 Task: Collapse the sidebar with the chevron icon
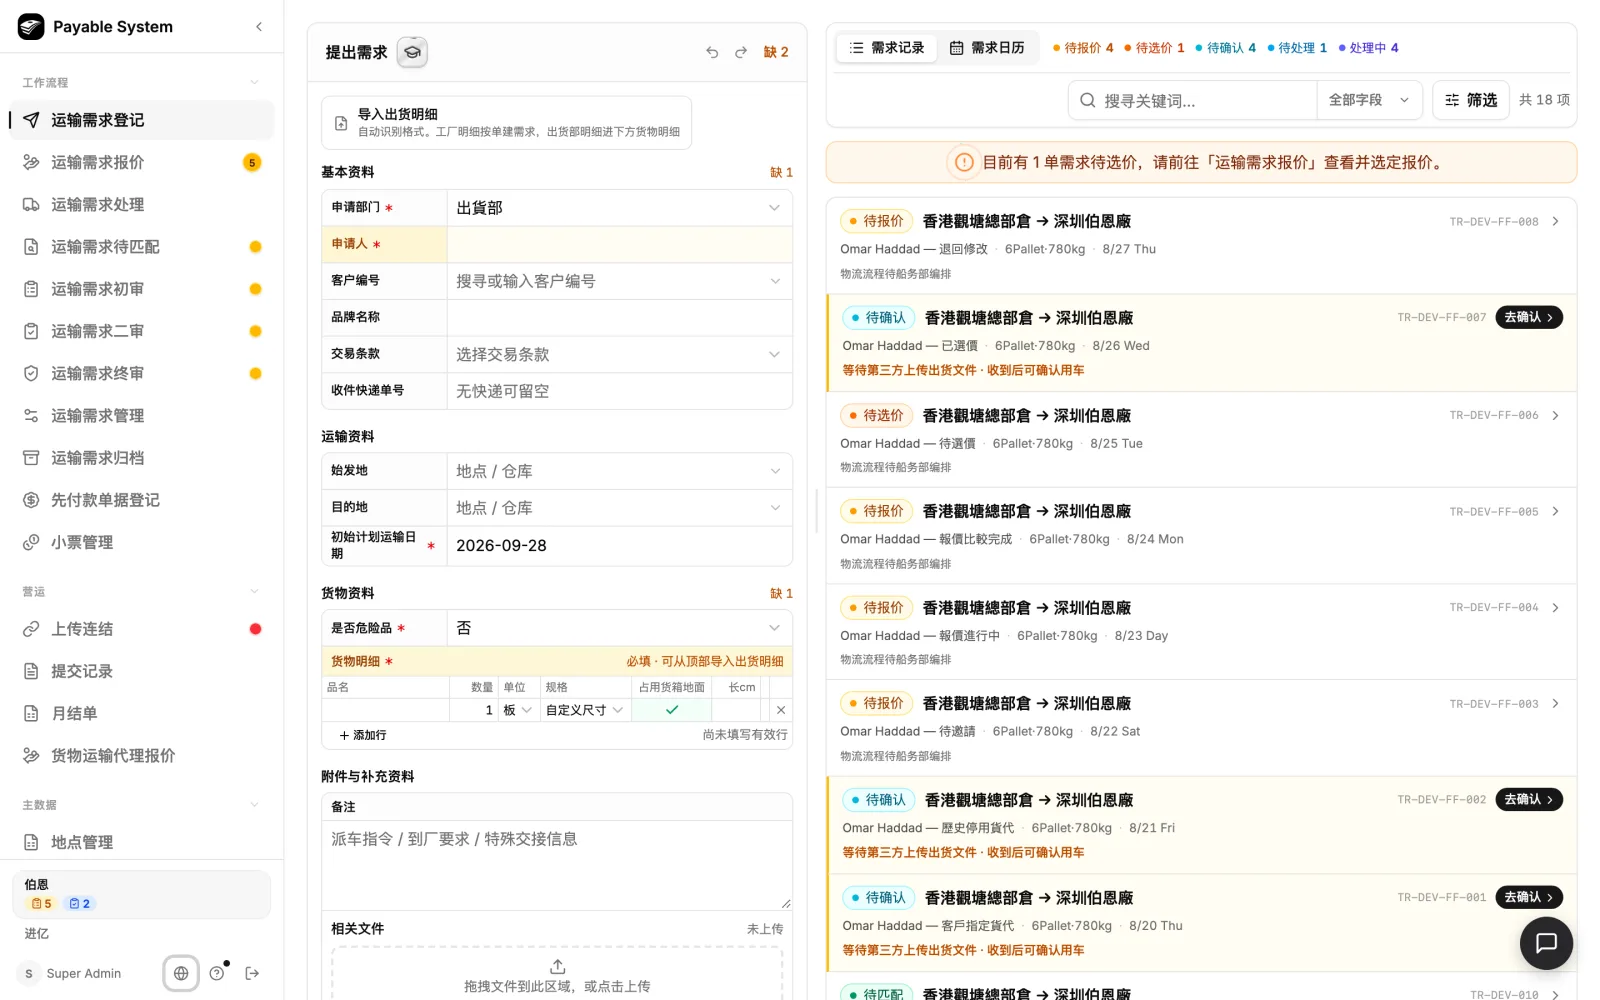click(259, 27)
